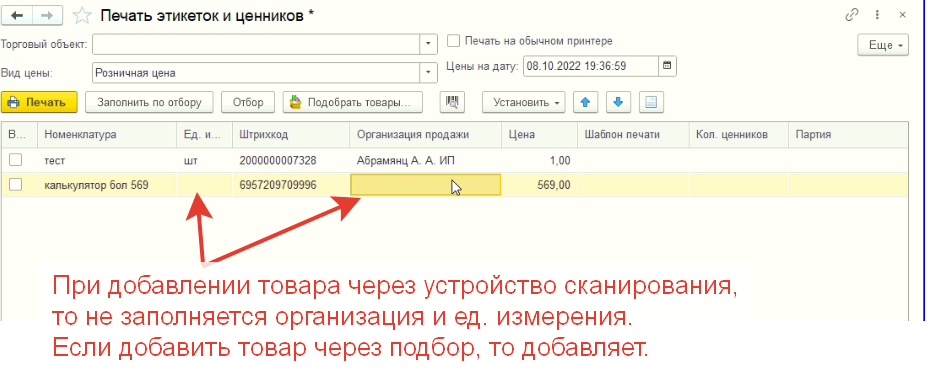Open calendar for Цены на дату
Screen dimensions: 933x379
coord(667,66)
